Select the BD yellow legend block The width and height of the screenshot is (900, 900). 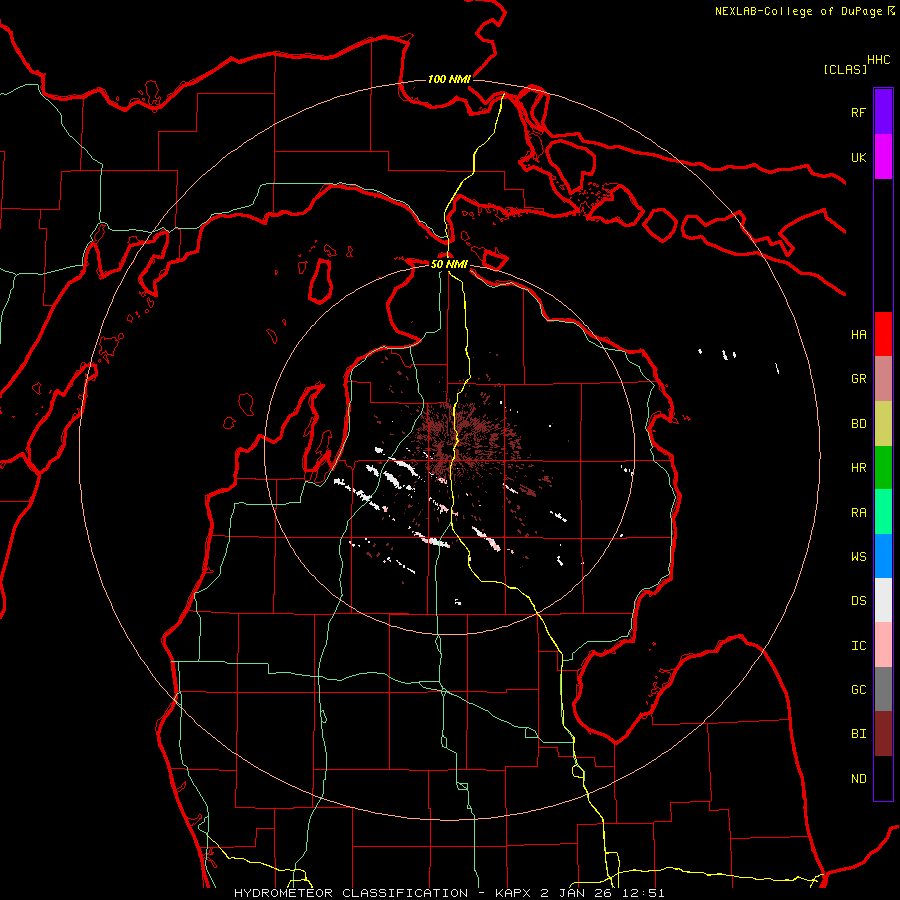883,424
